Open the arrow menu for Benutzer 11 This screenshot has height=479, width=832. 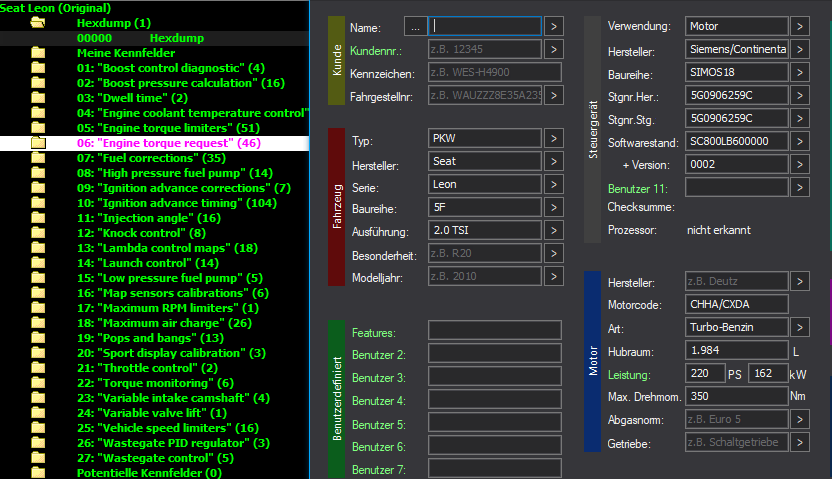click(800, 187)
